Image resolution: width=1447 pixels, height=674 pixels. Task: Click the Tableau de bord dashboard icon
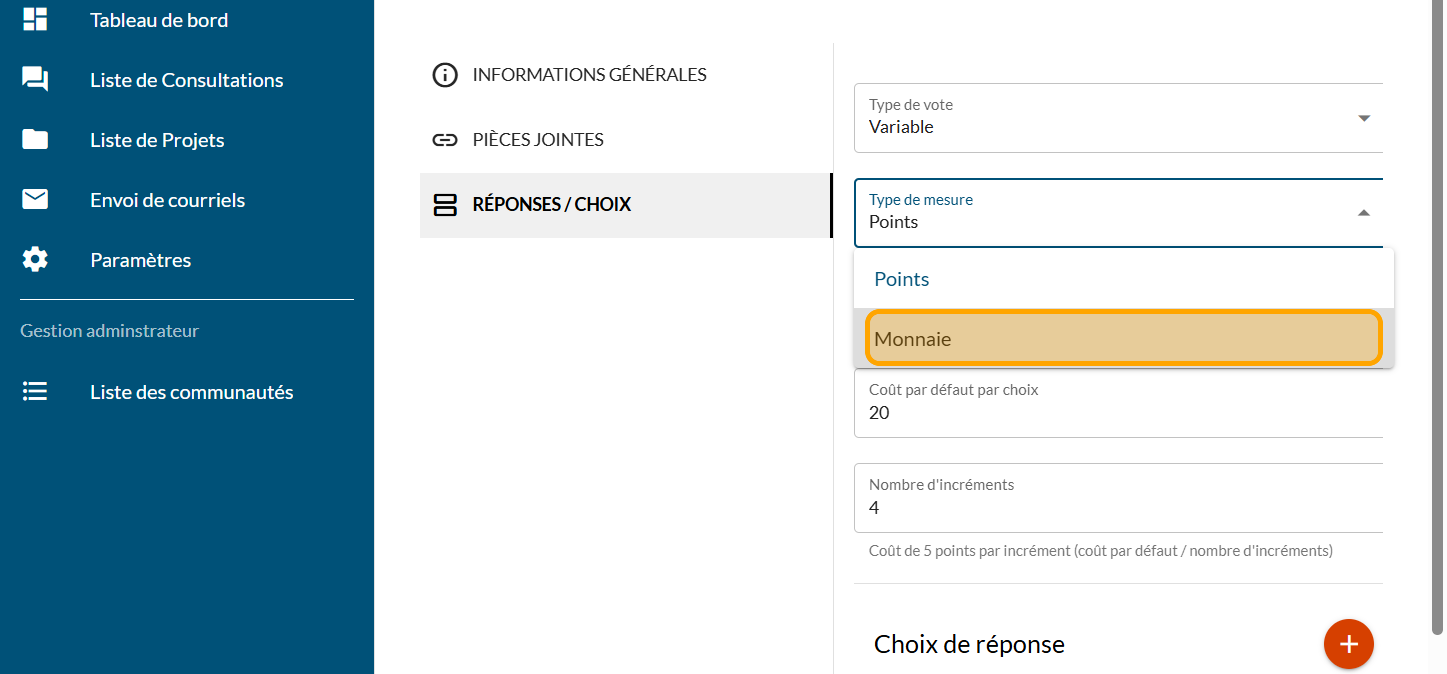(35, 19)
